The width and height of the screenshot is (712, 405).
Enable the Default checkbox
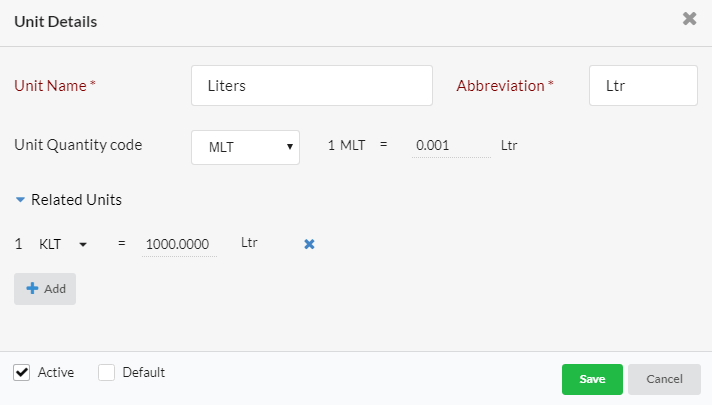(106, 372)
